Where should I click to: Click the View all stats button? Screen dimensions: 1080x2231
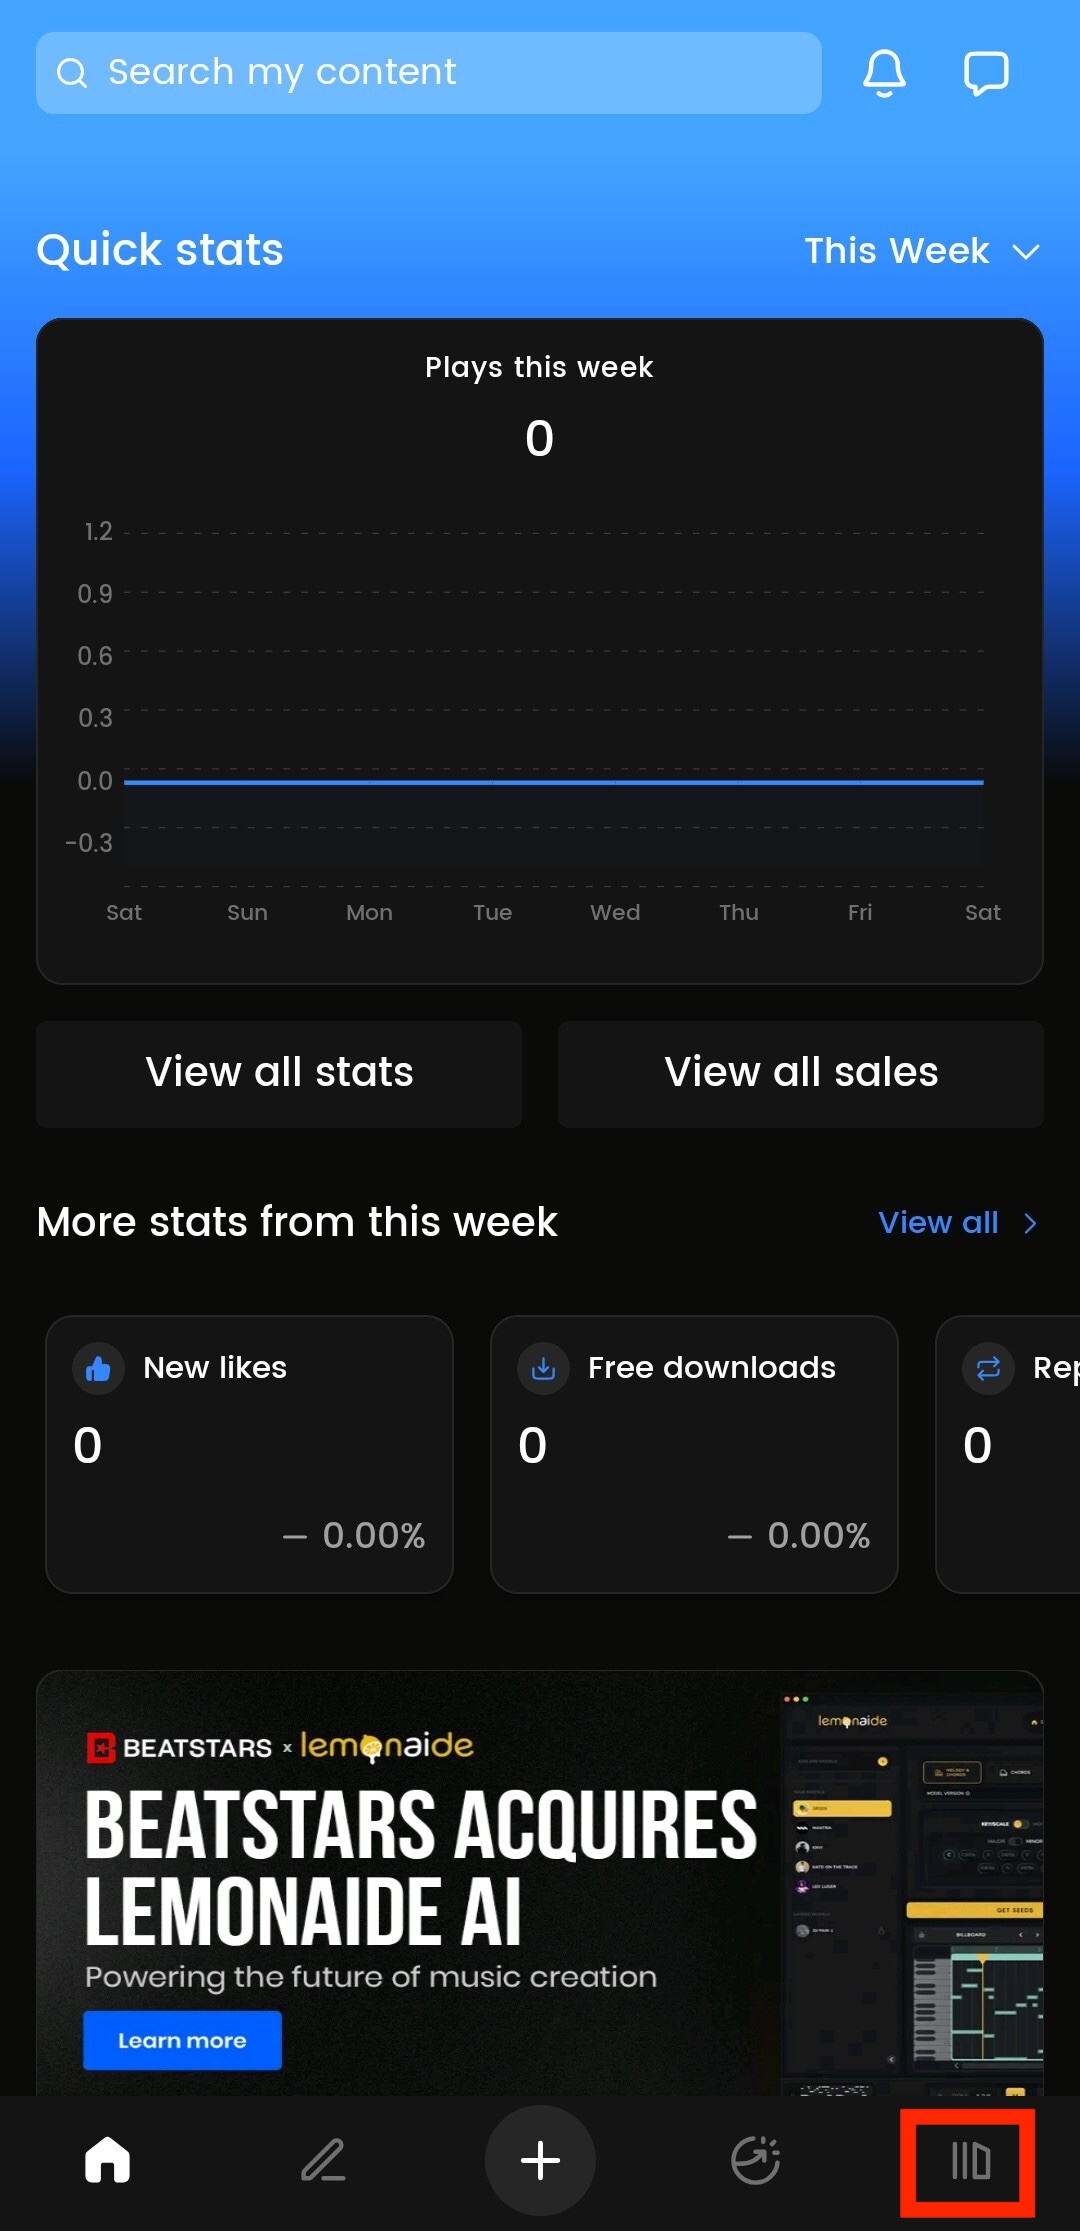(279, 1073)
